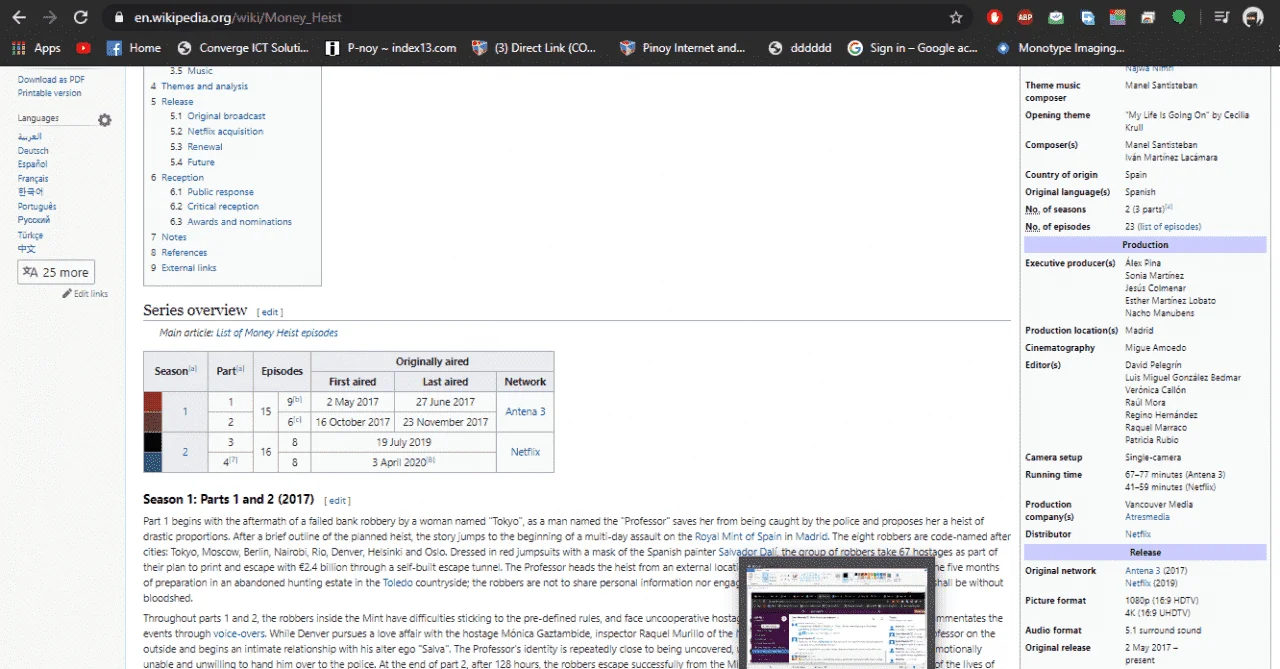This screenshot has height=669, width=1280.
Task: Expand the 25 more languages button
Action: tap(56, 272)
